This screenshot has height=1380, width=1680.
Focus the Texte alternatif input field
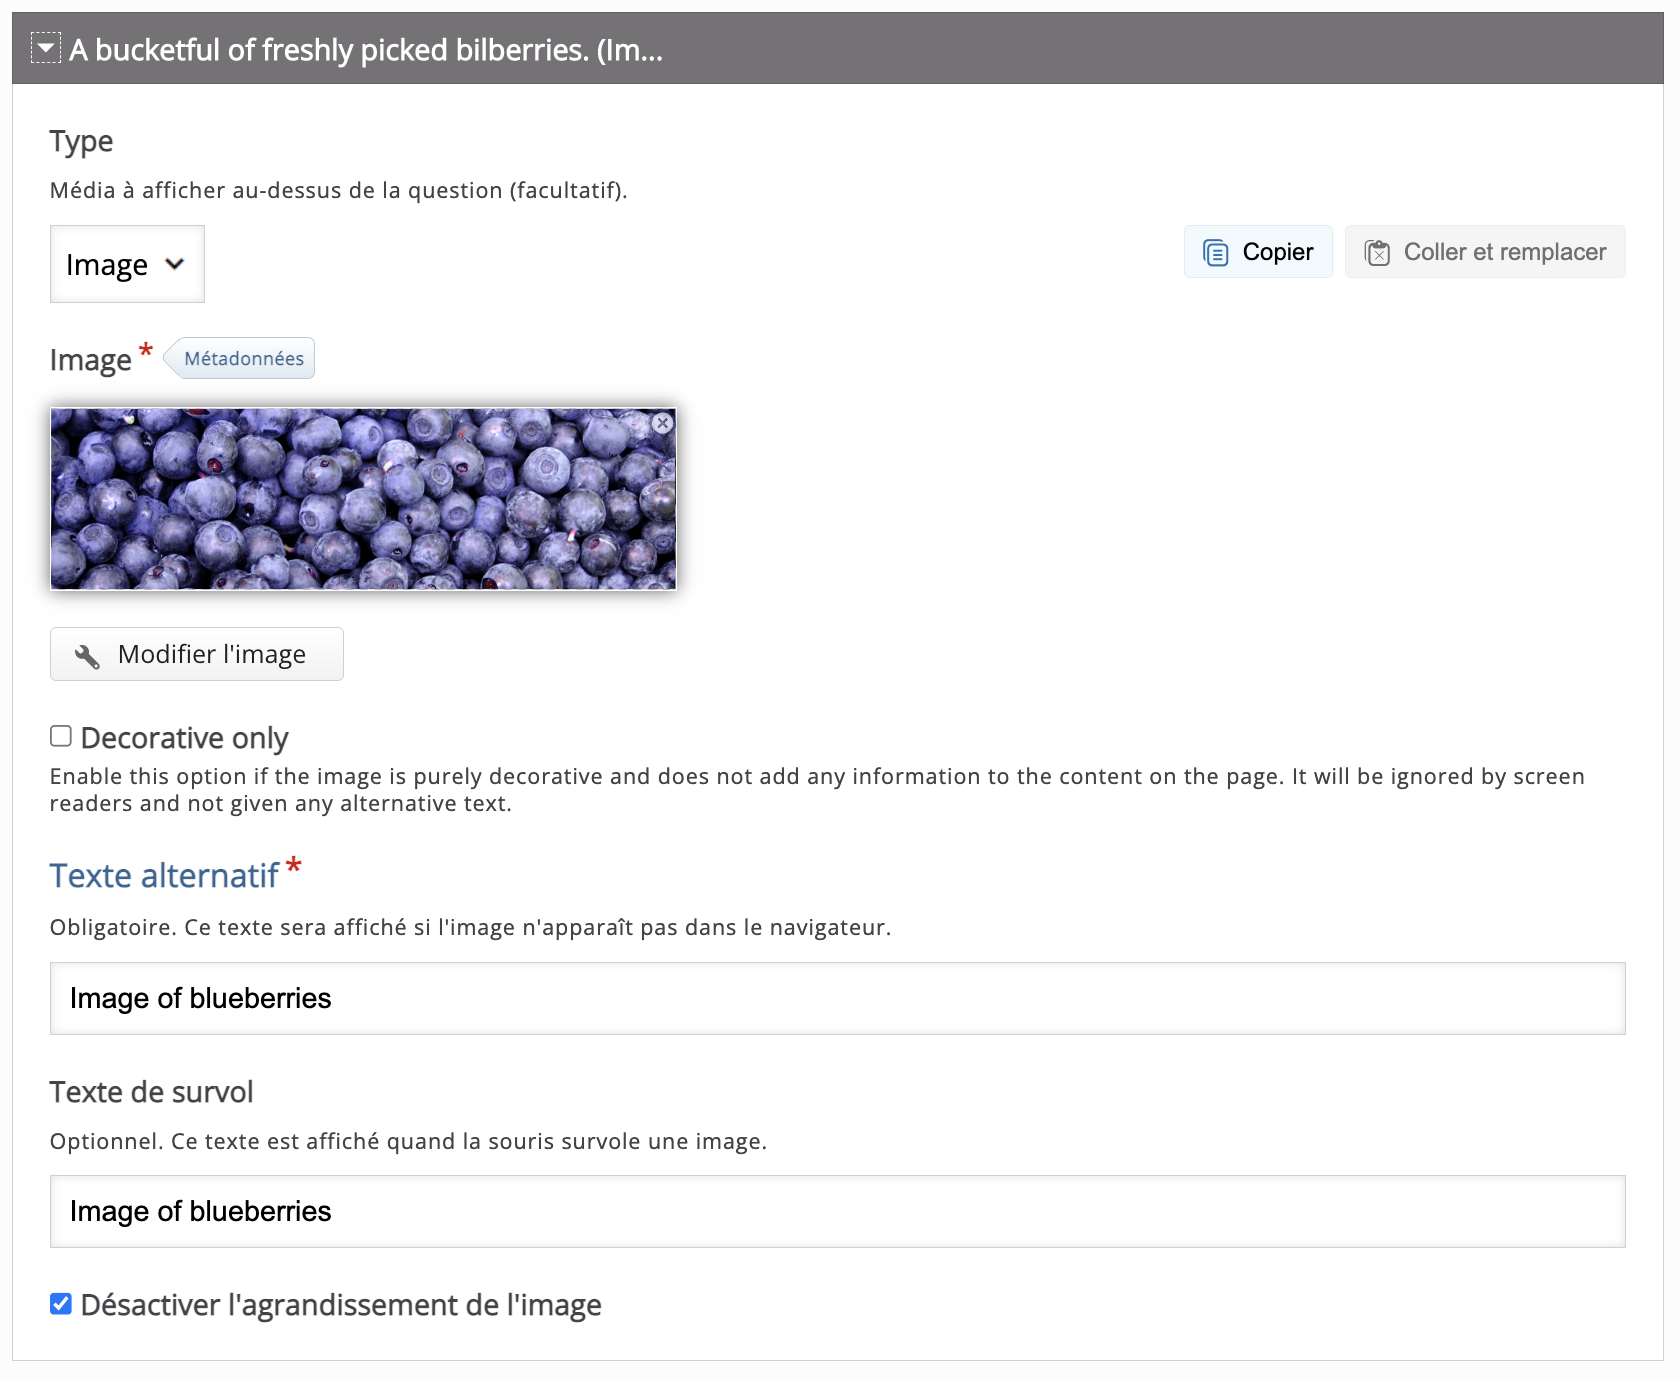click(837, 998)
